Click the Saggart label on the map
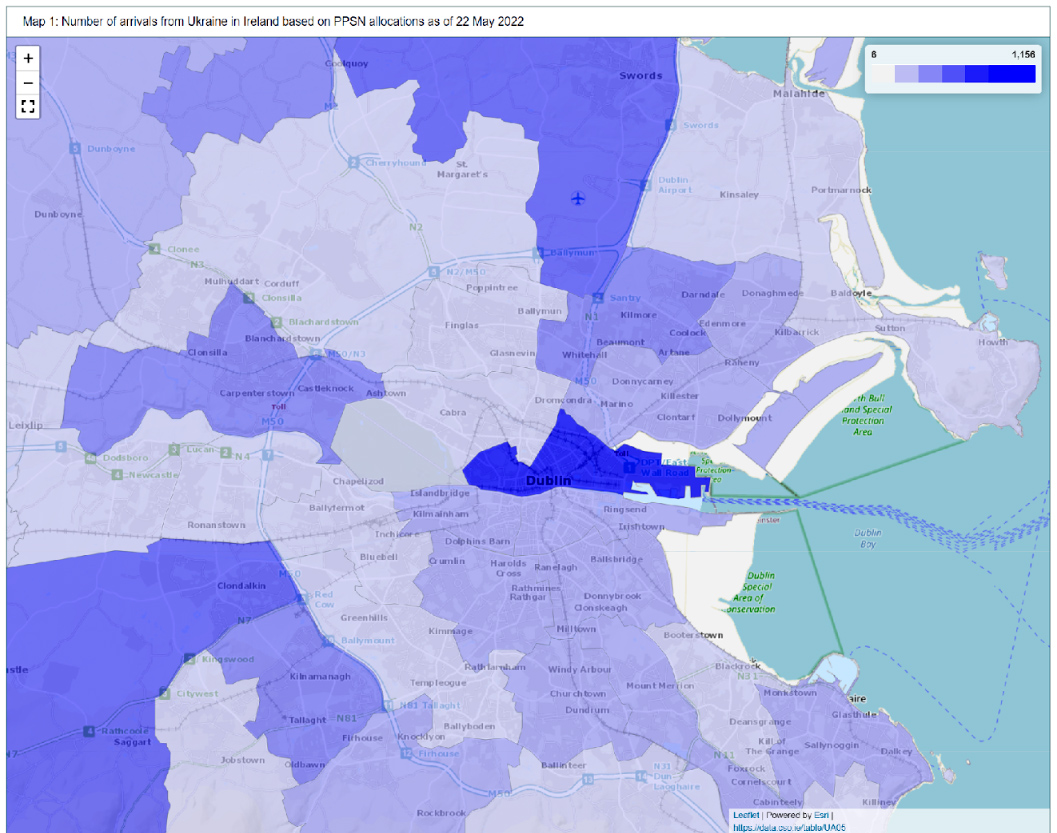The image size is (1057, 833). pyautogui.click(x=132, y=742)
